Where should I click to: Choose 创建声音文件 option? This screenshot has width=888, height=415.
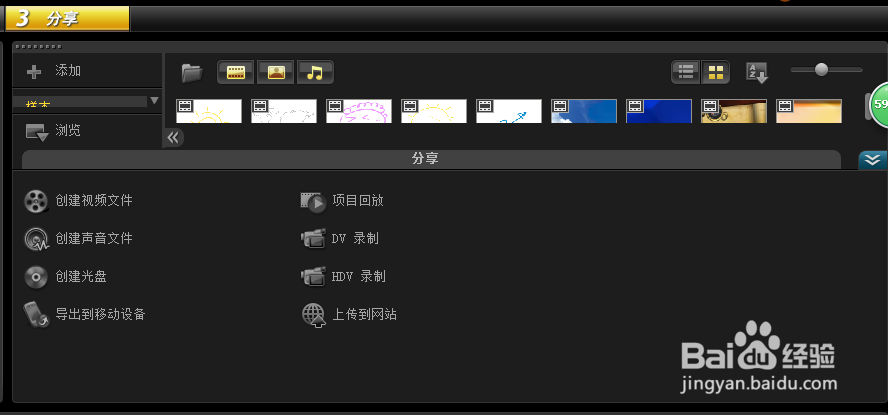(x=94, y=238)
